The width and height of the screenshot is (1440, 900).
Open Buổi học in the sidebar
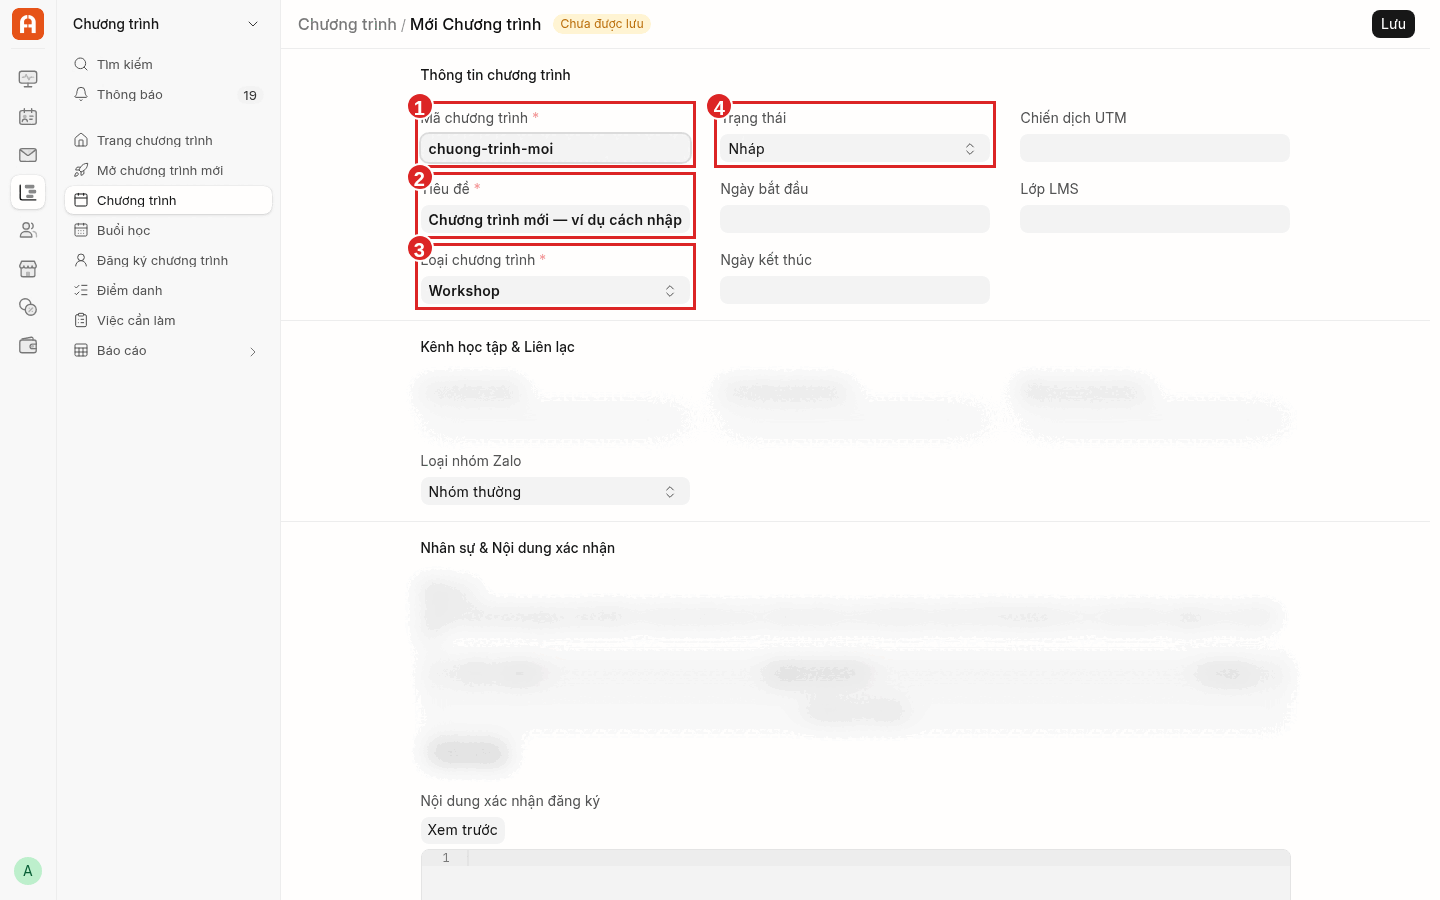coord(168,230)
